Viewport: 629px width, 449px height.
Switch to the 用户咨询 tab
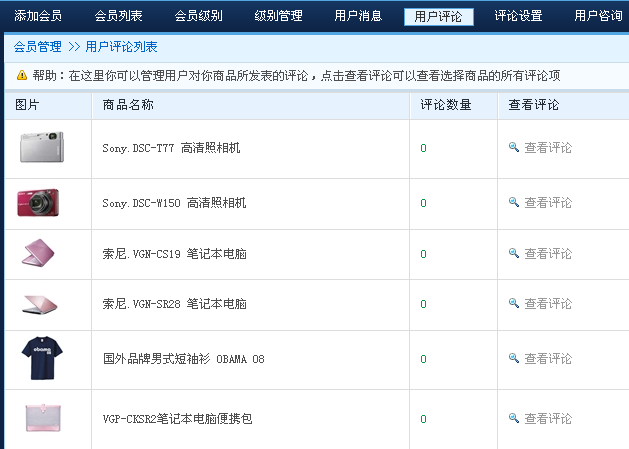click(598, 16)
